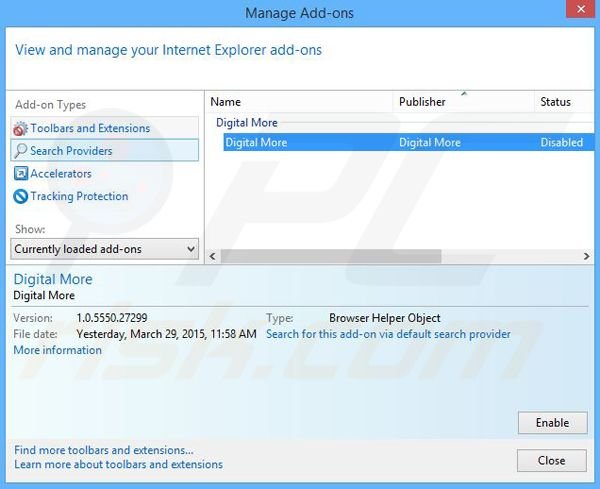This screenshot has height=489, width=600.
Task: Select Search Providers add-on type
Action: click(104, 150)
